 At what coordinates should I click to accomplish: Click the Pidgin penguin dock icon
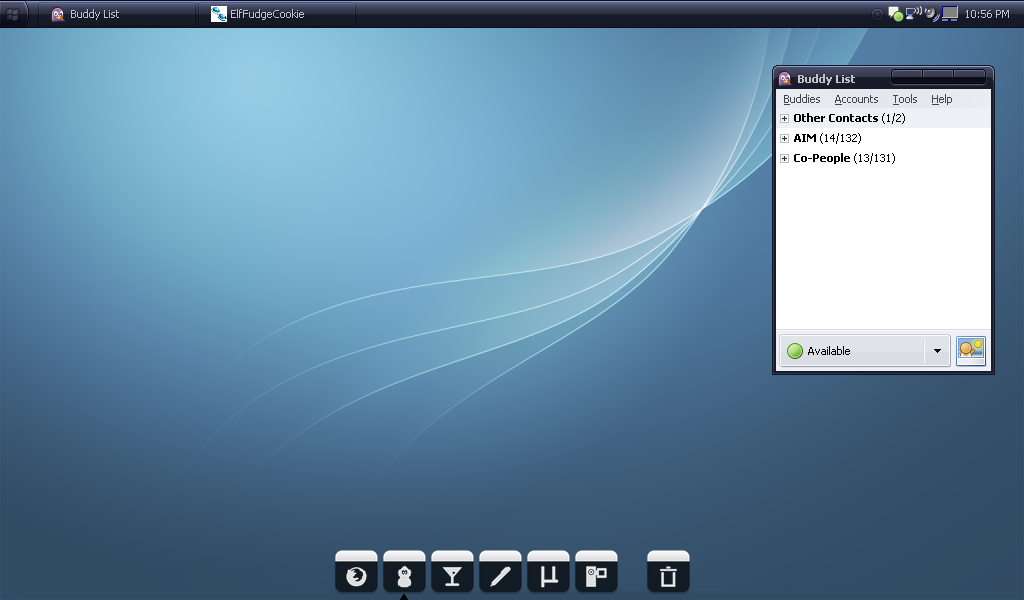tap(404, 574)
